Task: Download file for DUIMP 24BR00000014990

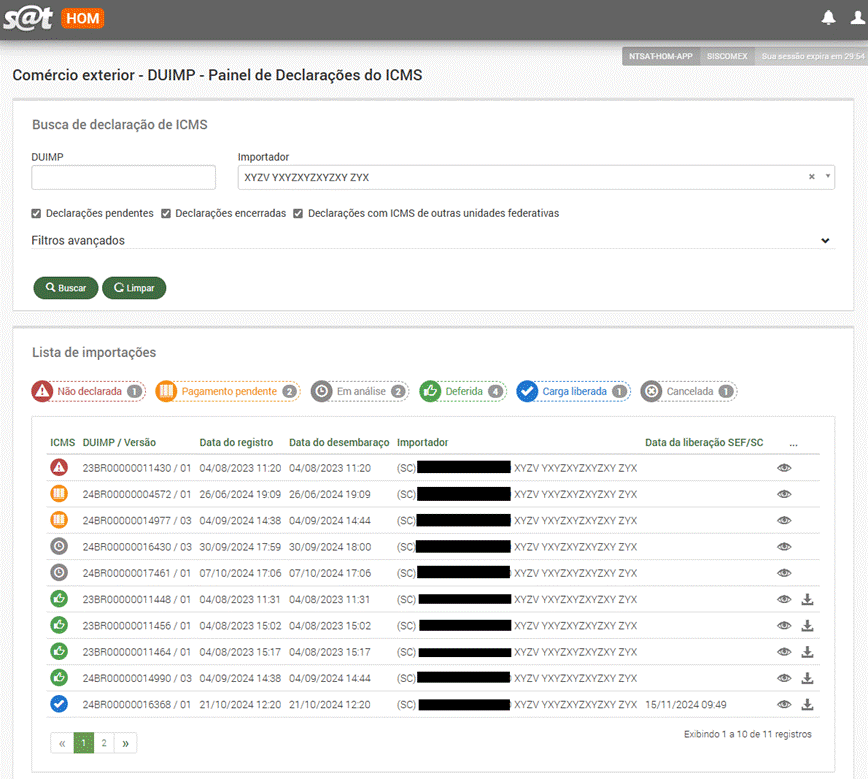Action: (x=808, y=678)
